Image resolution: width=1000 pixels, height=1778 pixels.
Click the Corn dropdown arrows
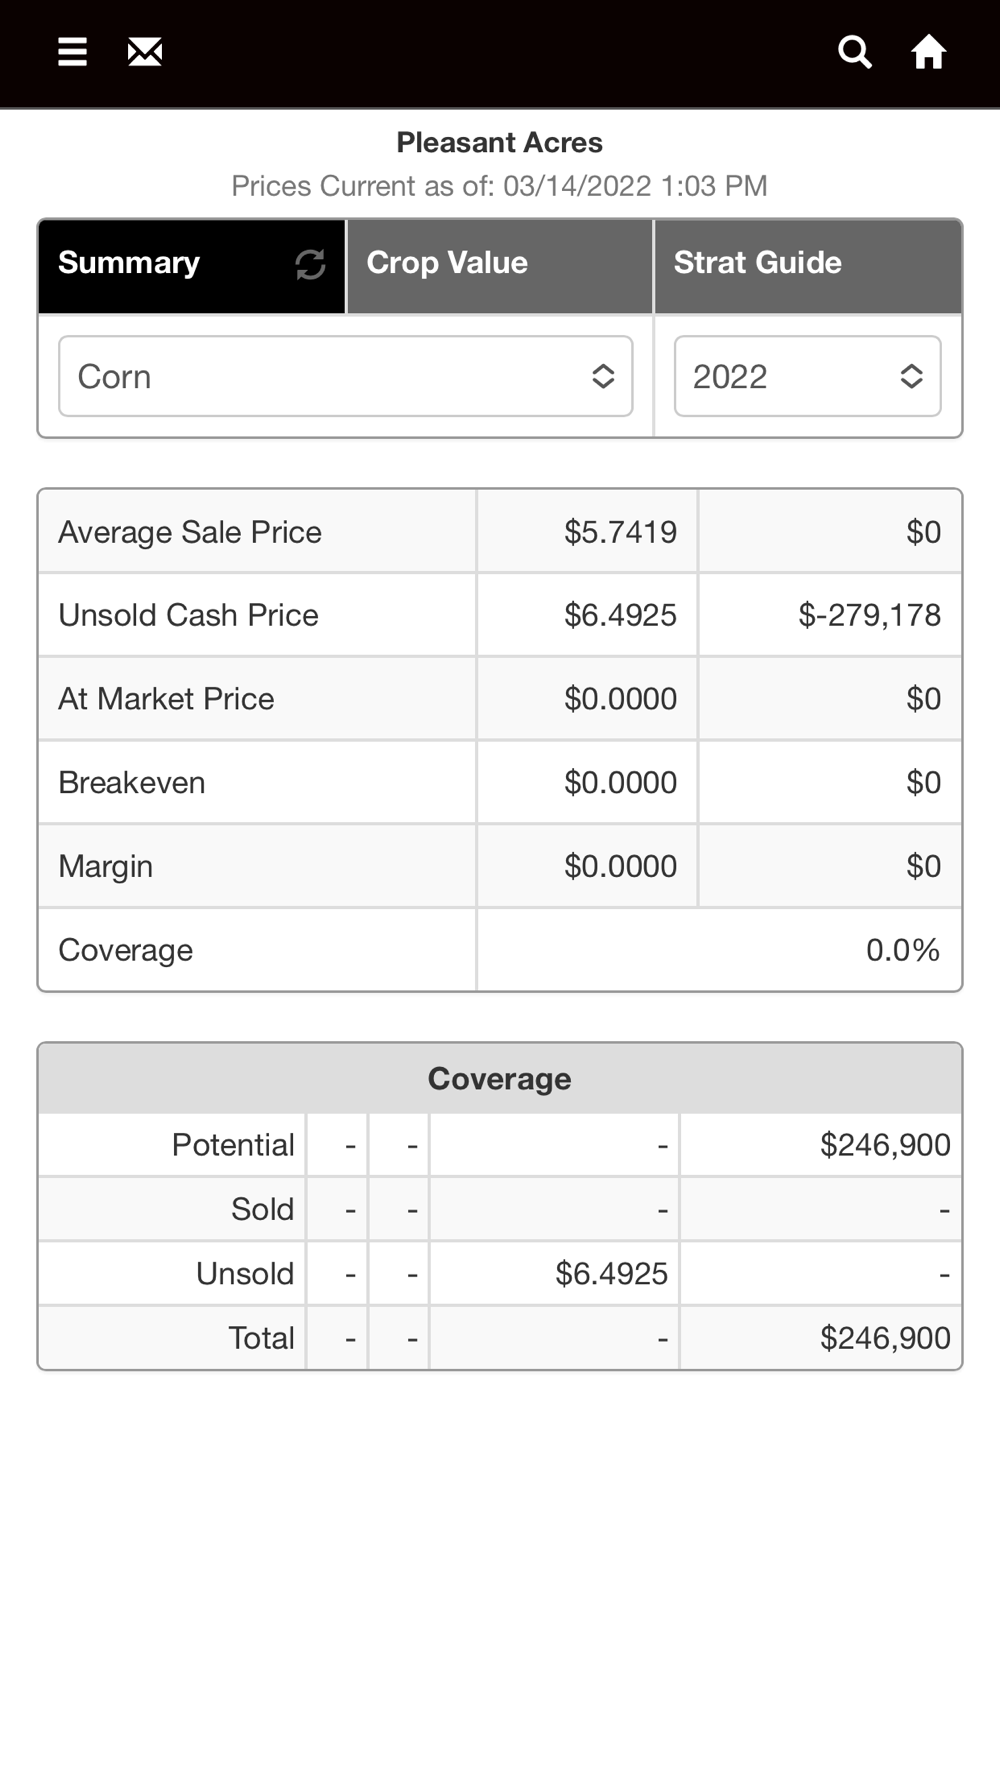click(x=603, y=377)
